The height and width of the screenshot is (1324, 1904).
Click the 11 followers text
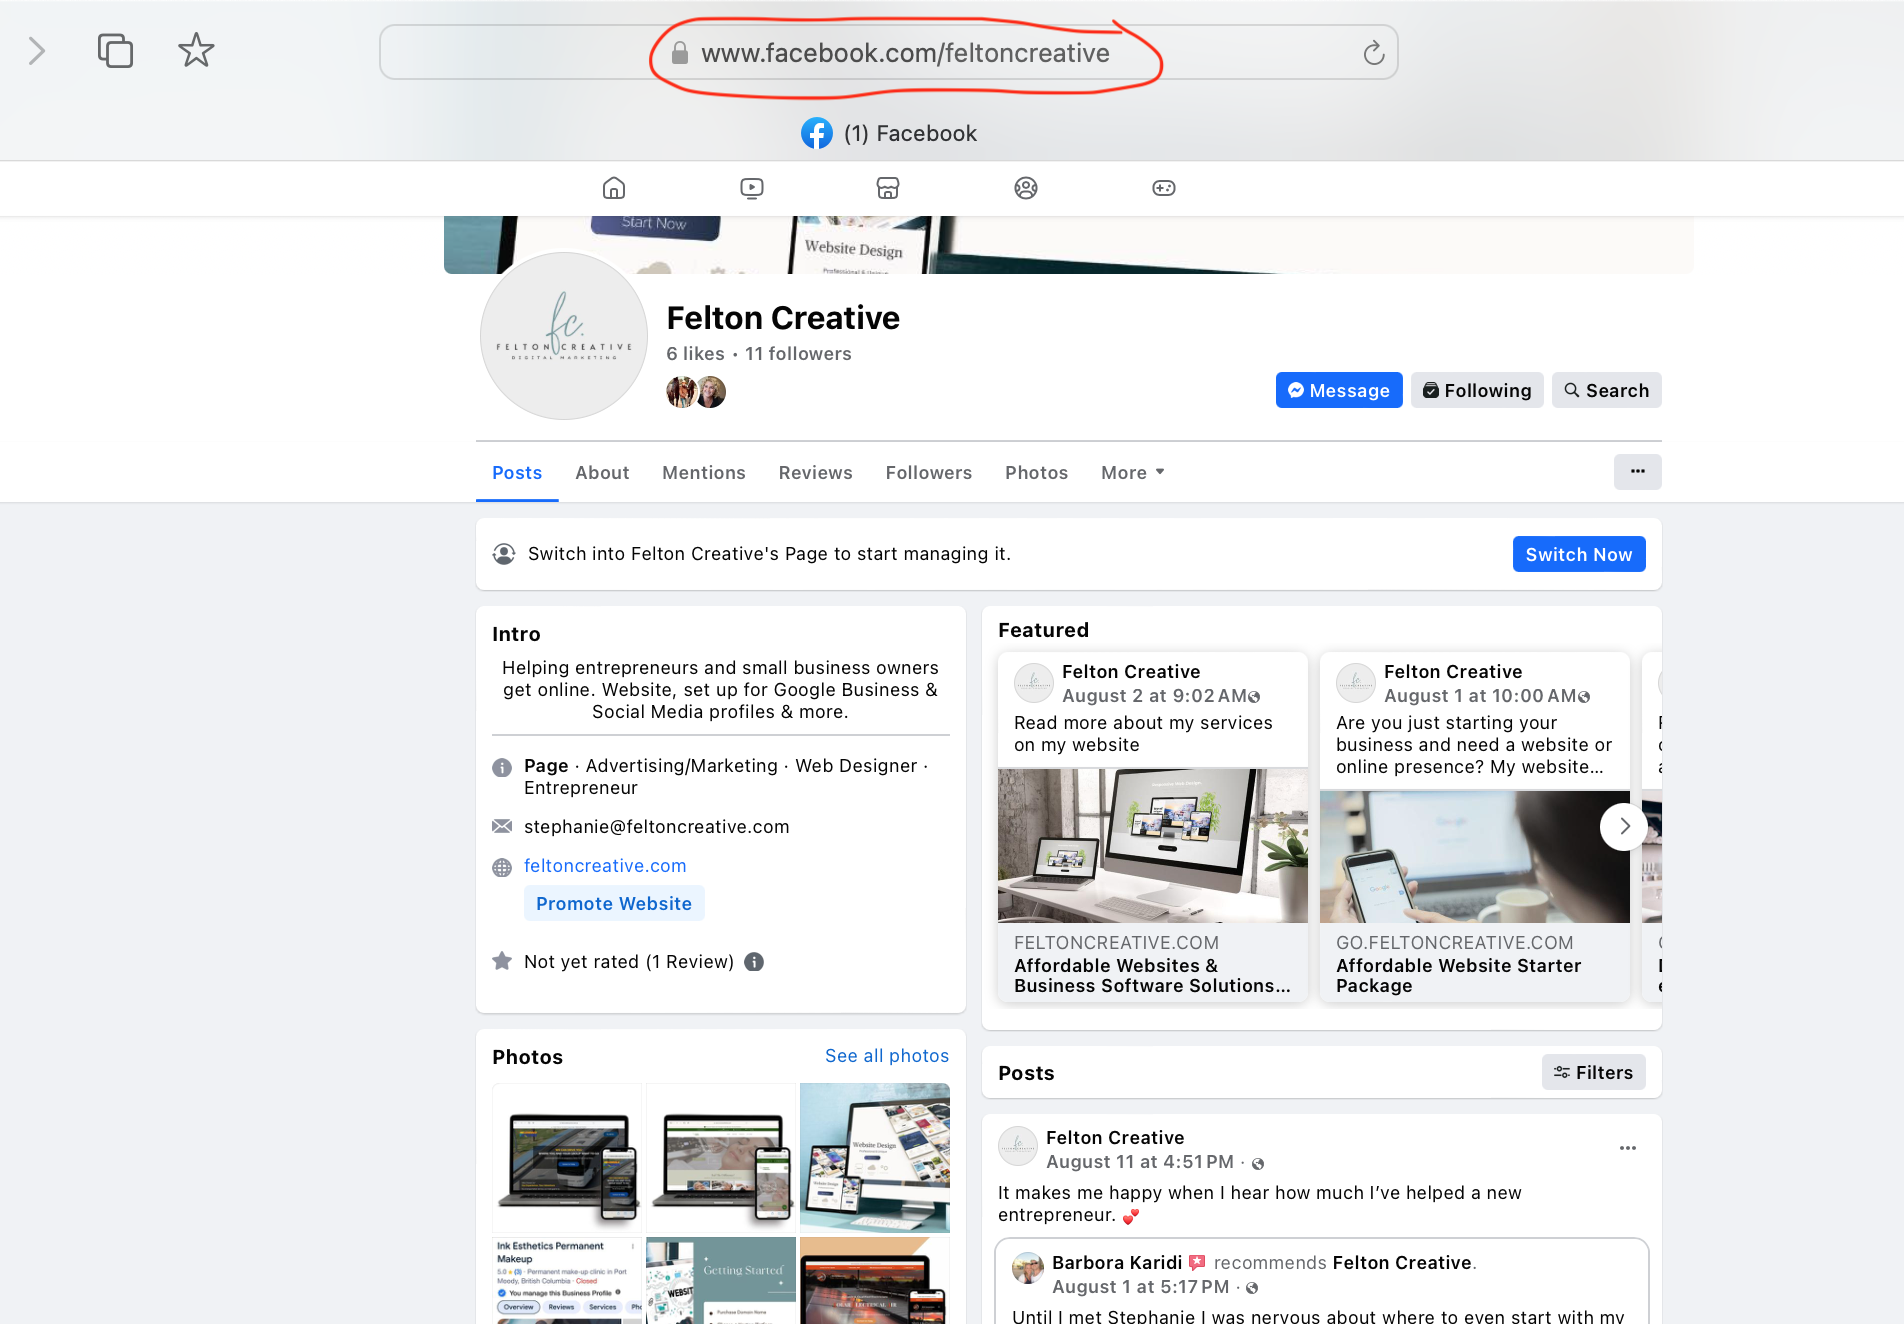[x=798, y=354]
